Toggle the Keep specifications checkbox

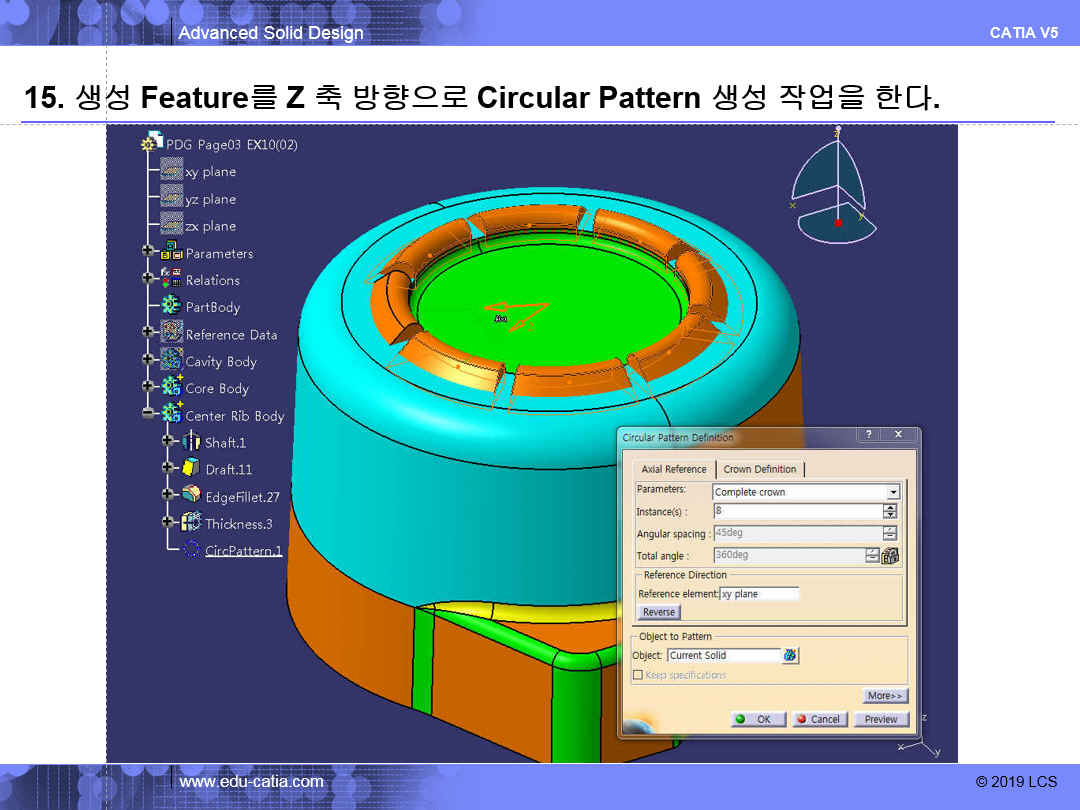(x=638, y=676)
